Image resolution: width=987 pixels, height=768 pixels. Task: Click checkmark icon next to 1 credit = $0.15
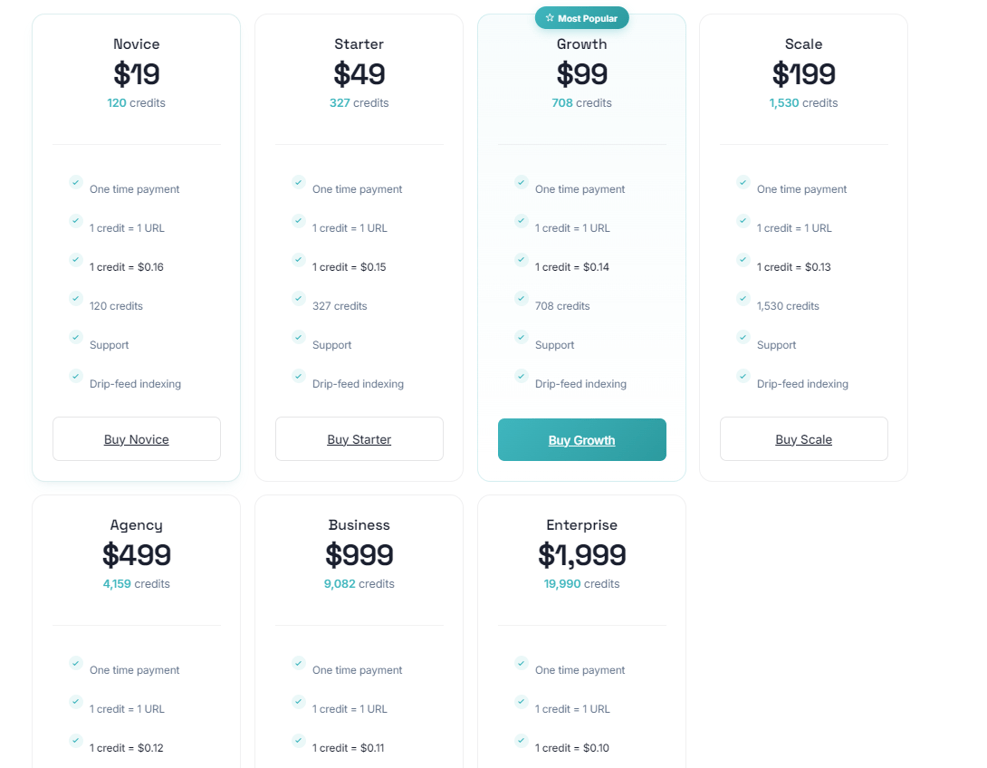pyautogui.click(x=298, y=260)
